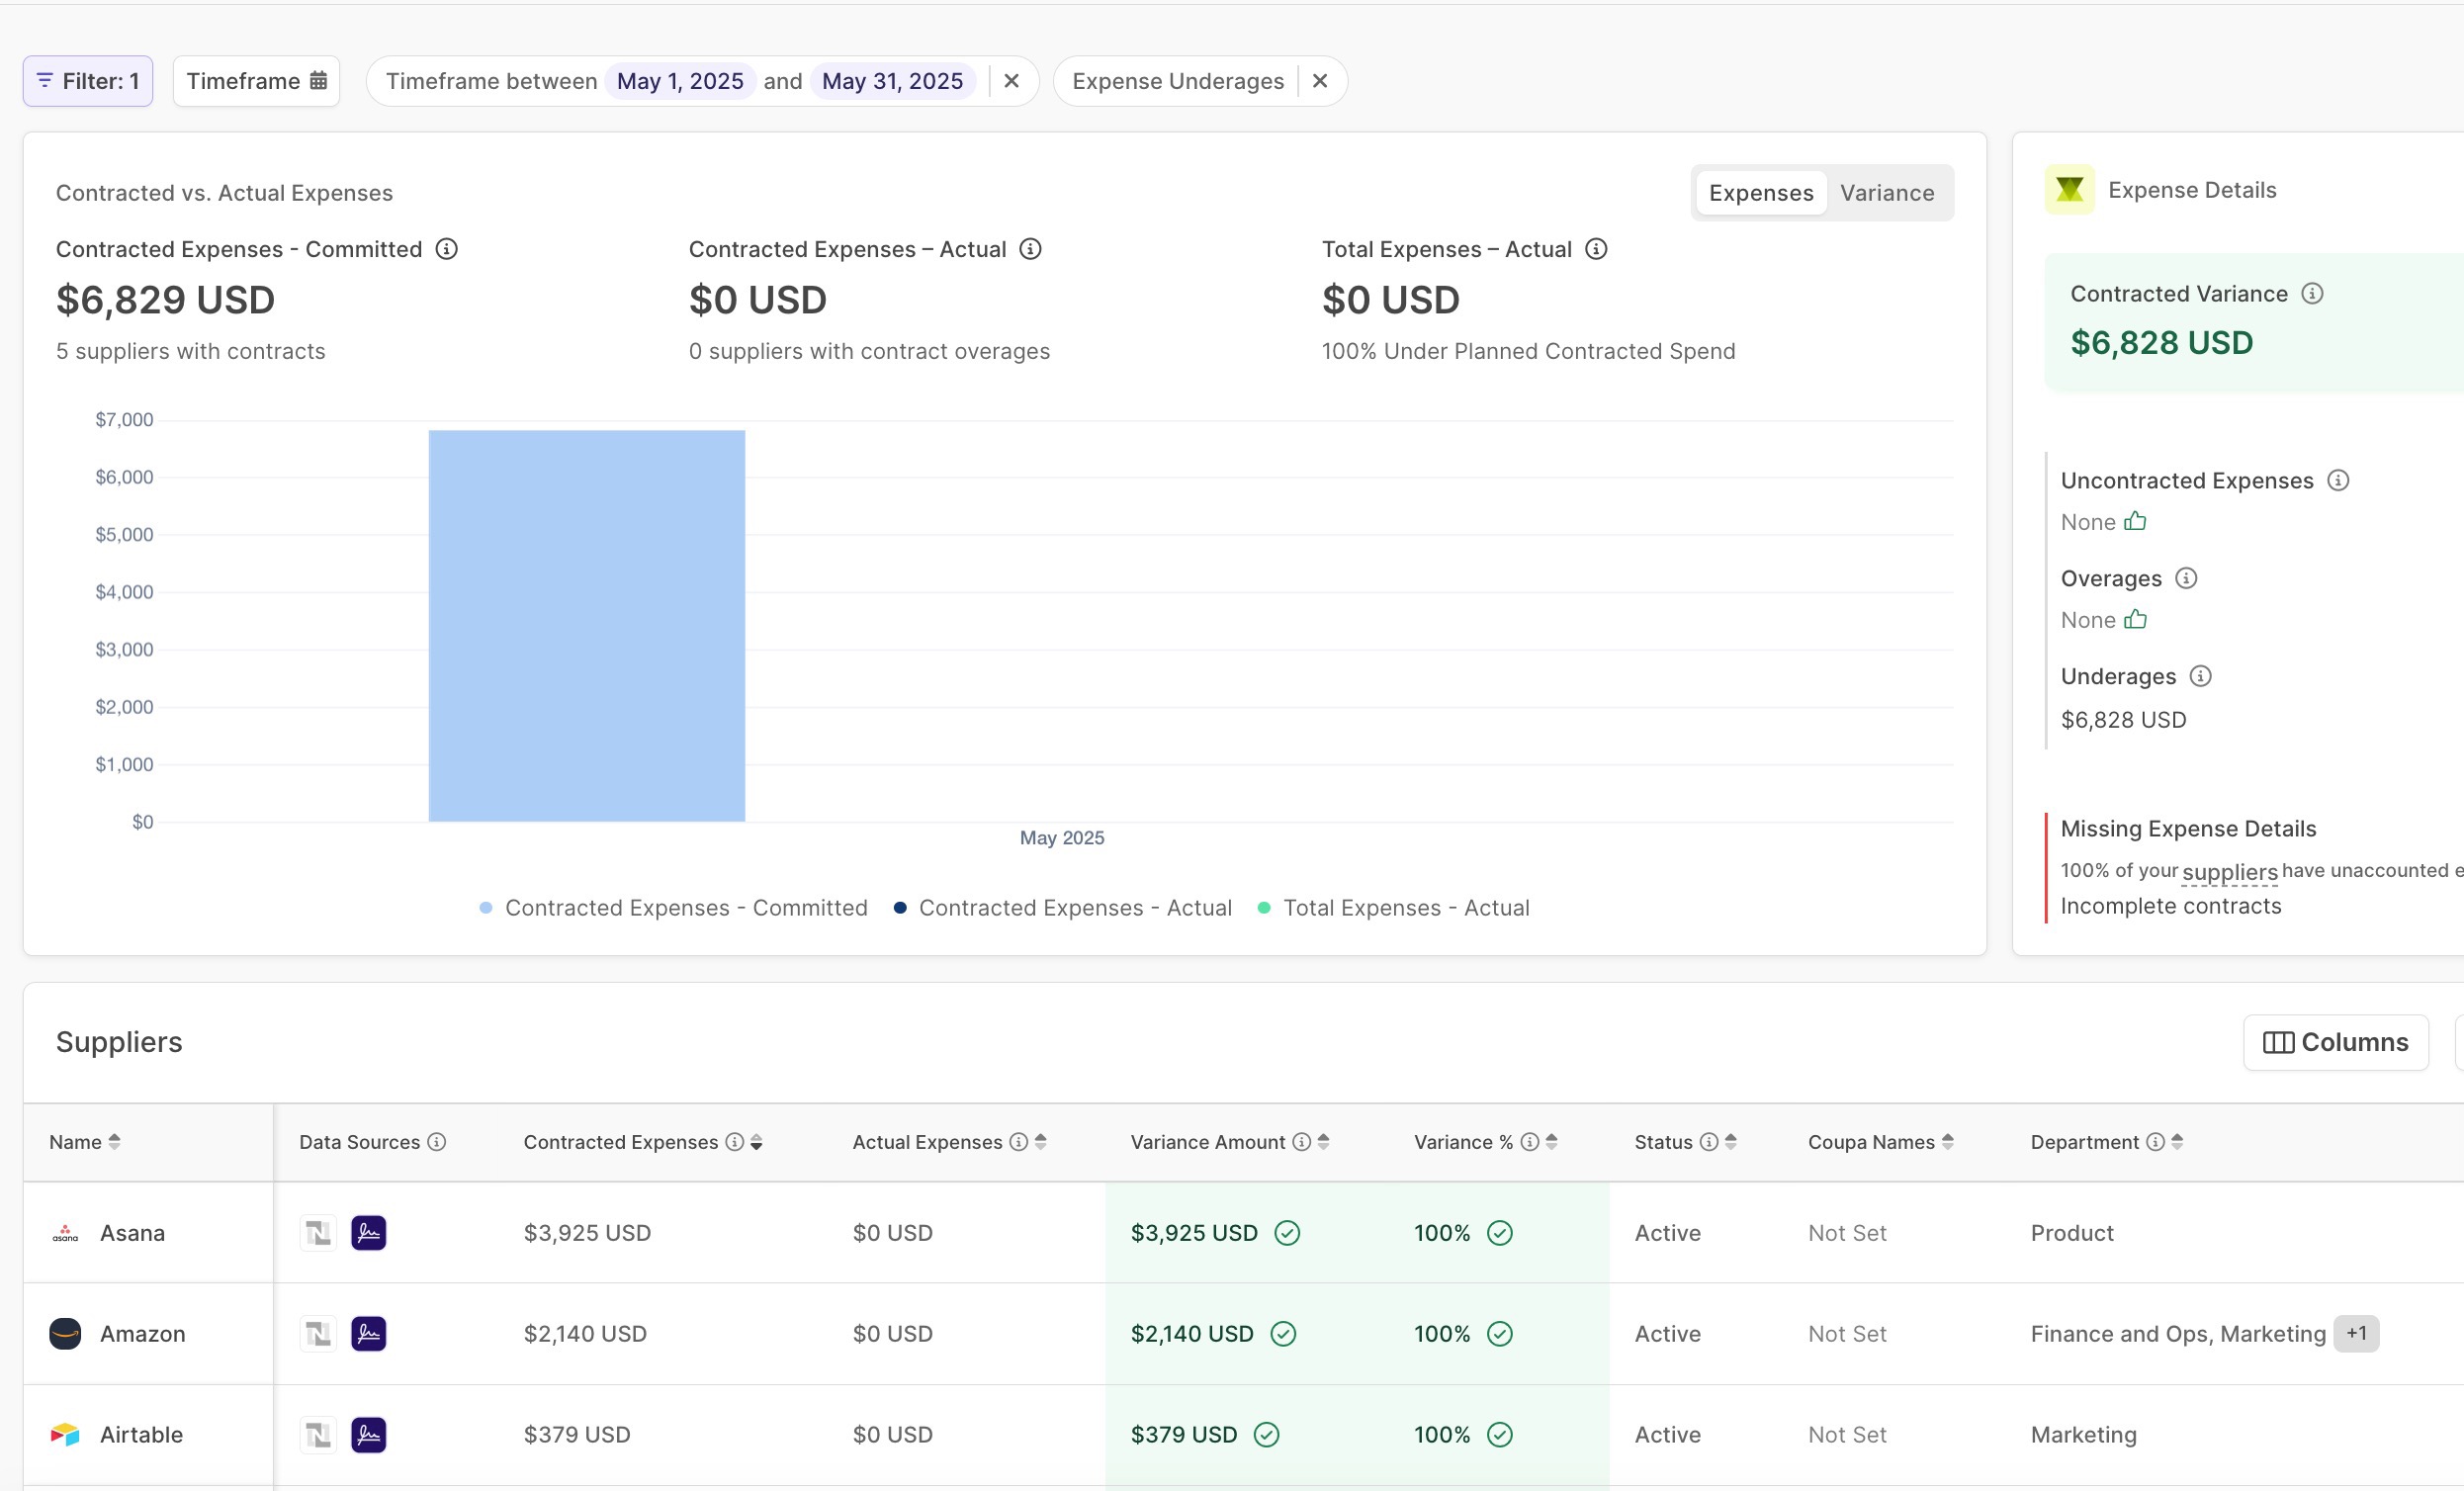Click Amazon's first grey data source icon

(318, 1334)
